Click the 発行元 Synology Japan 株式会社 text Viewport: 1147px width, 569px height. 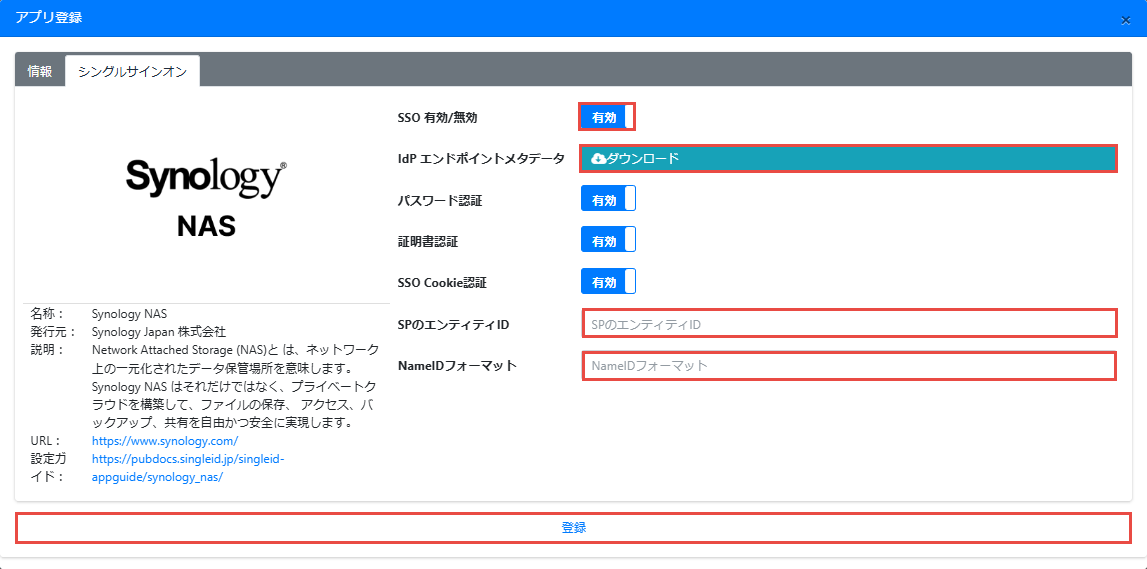tap(158, 331)
